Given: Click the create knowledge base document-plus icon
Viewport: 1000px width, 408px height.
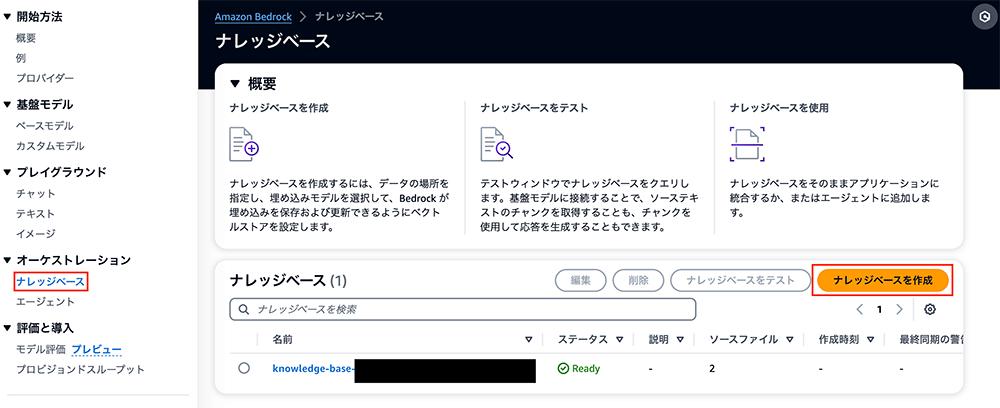Looking at the screenshot, I should [244, 144].
